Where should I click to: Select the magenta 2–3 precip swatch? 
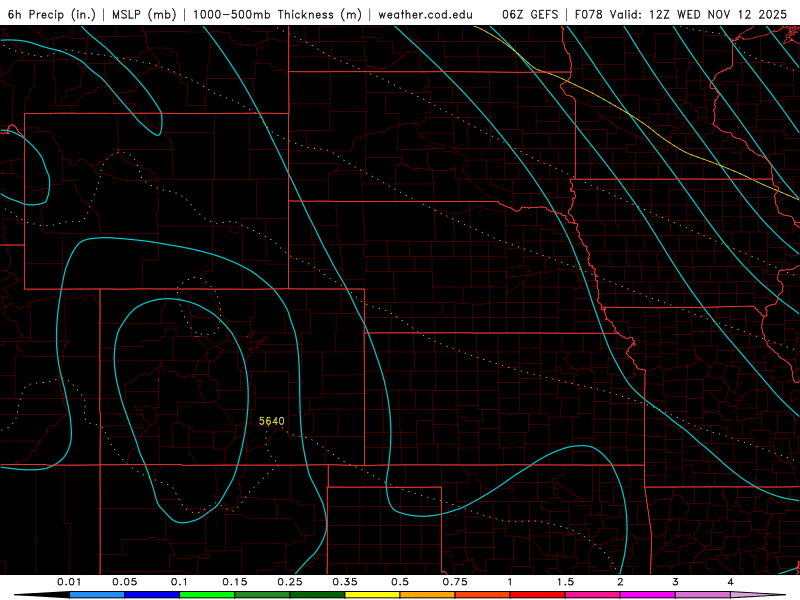point(648,595)
